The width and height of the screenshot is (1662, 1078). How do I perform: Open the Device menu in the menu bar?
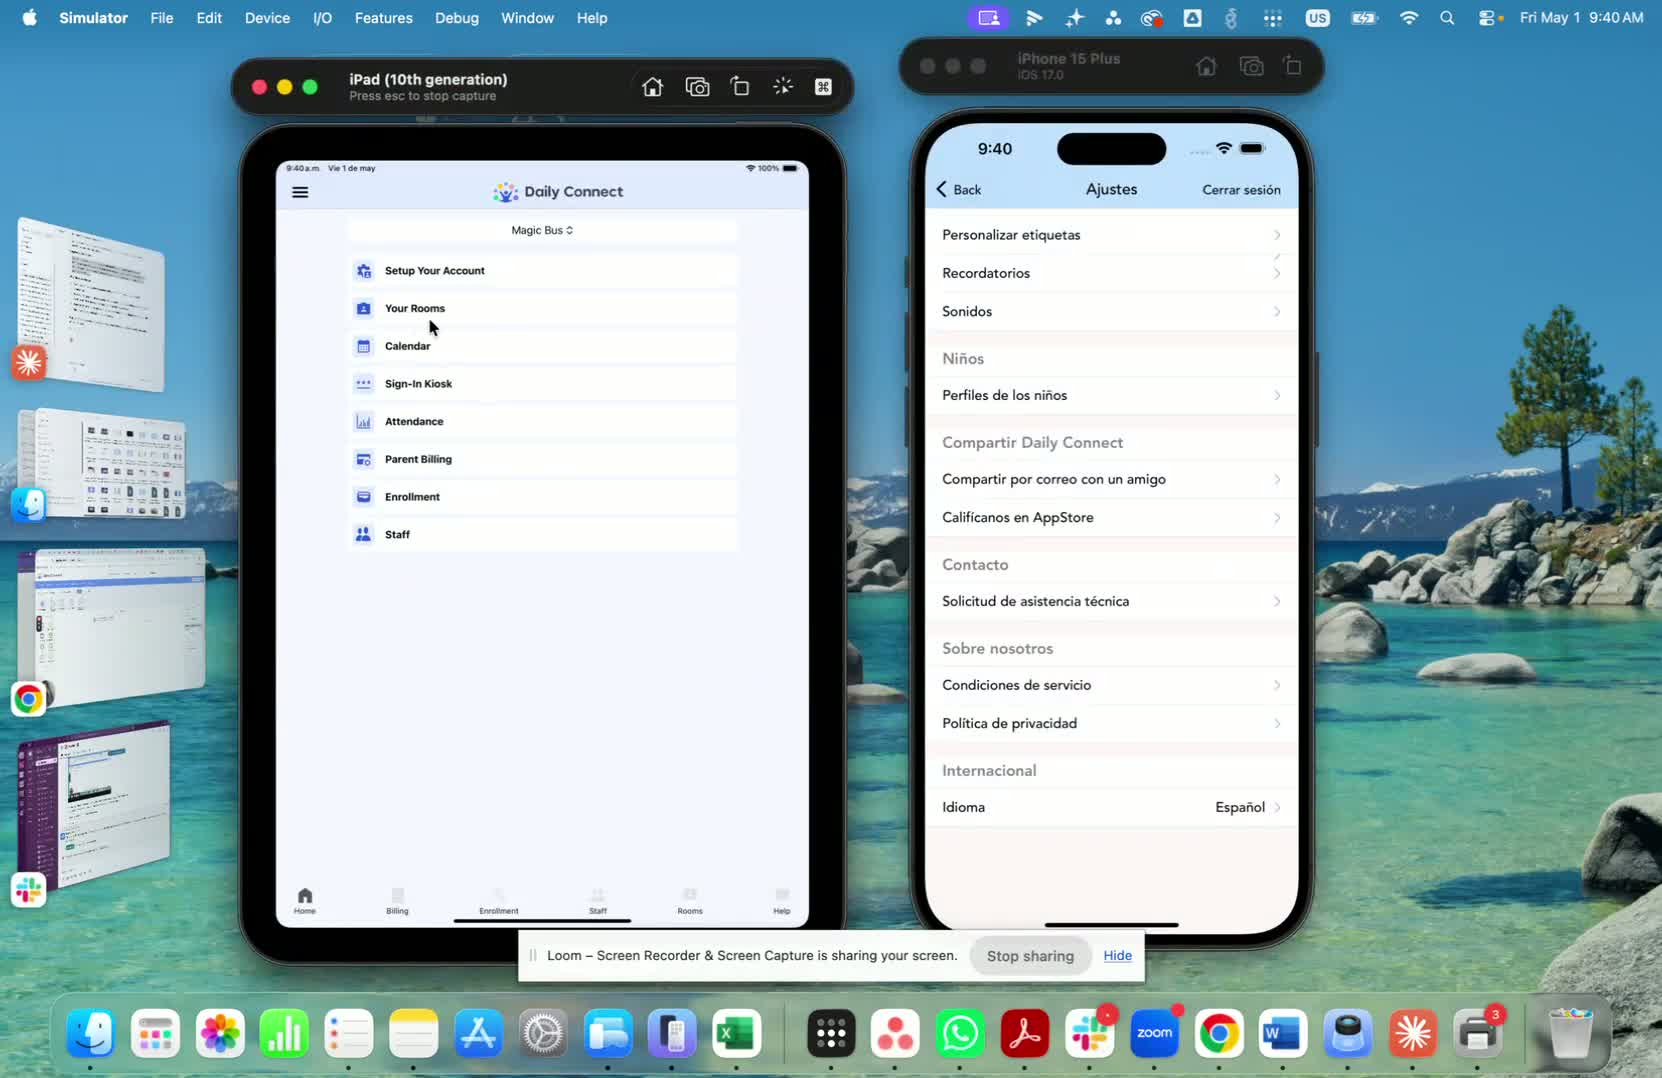[267, 18]
